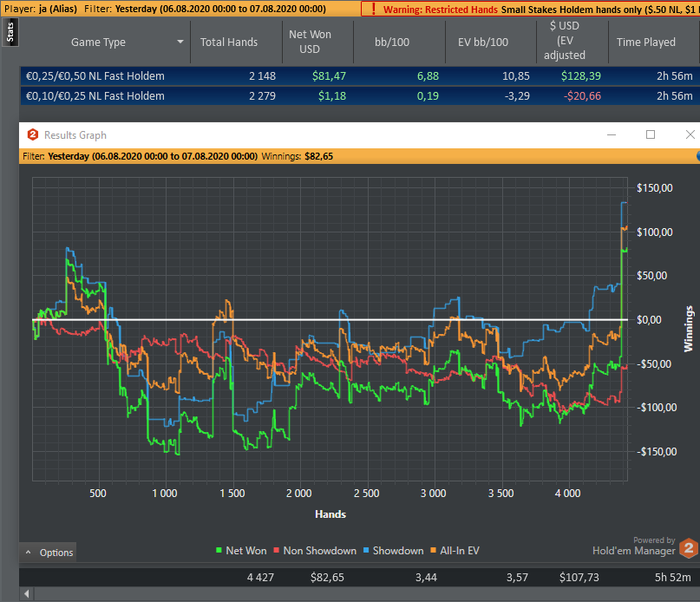Click the Restricted Hands warning icon
The image size is (700, 602).
[374, 9]
